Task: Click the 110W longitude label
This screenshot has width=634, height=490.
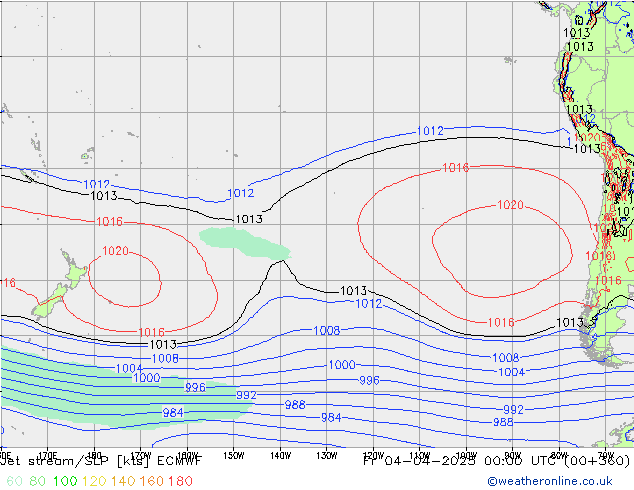Action: click(420, 455)
